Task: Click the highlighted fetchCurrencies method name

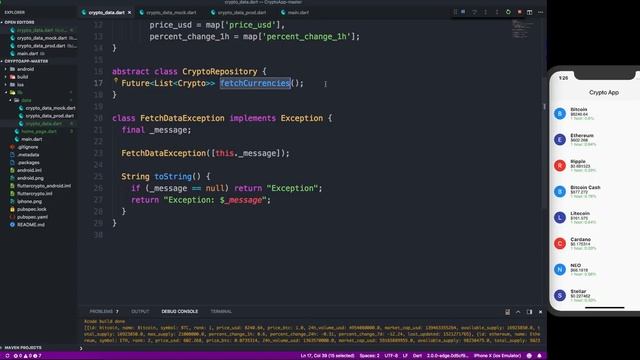Action: pos(255,83)
